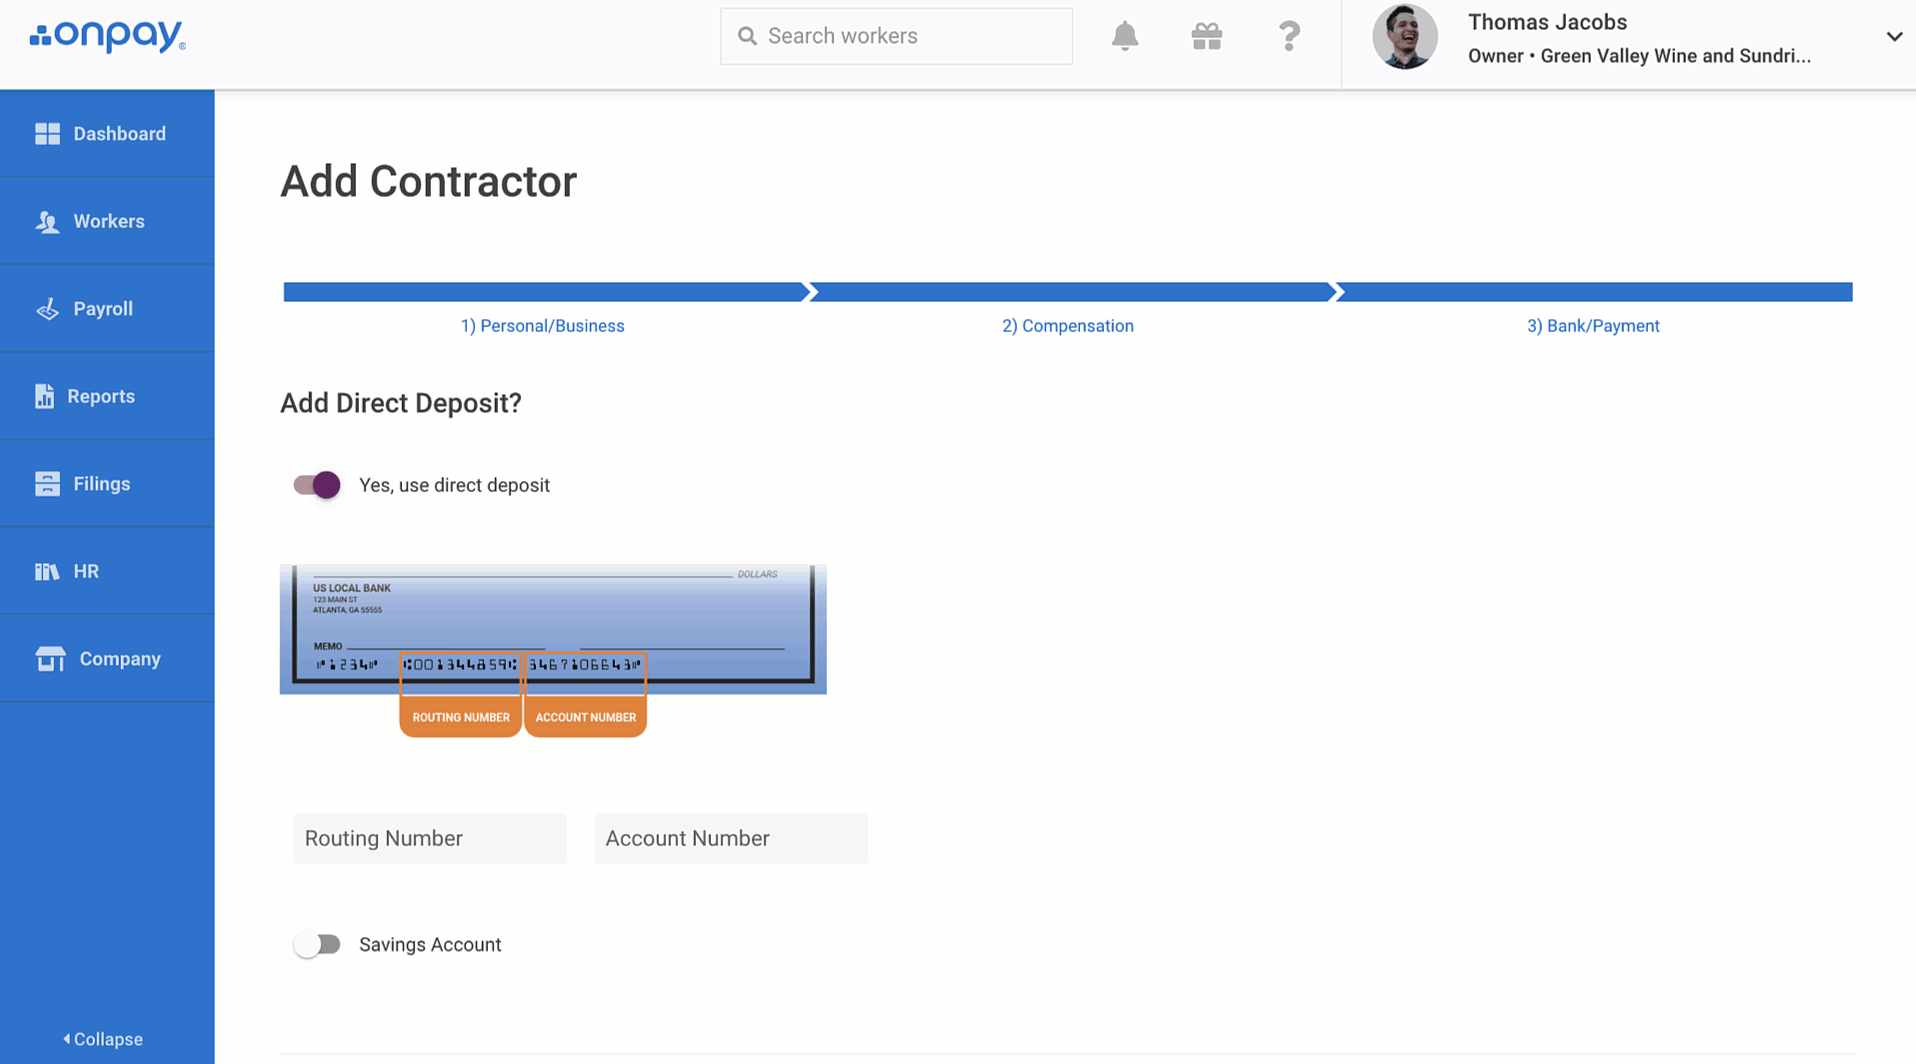Open Filings in the sidebar

point(107,484)
